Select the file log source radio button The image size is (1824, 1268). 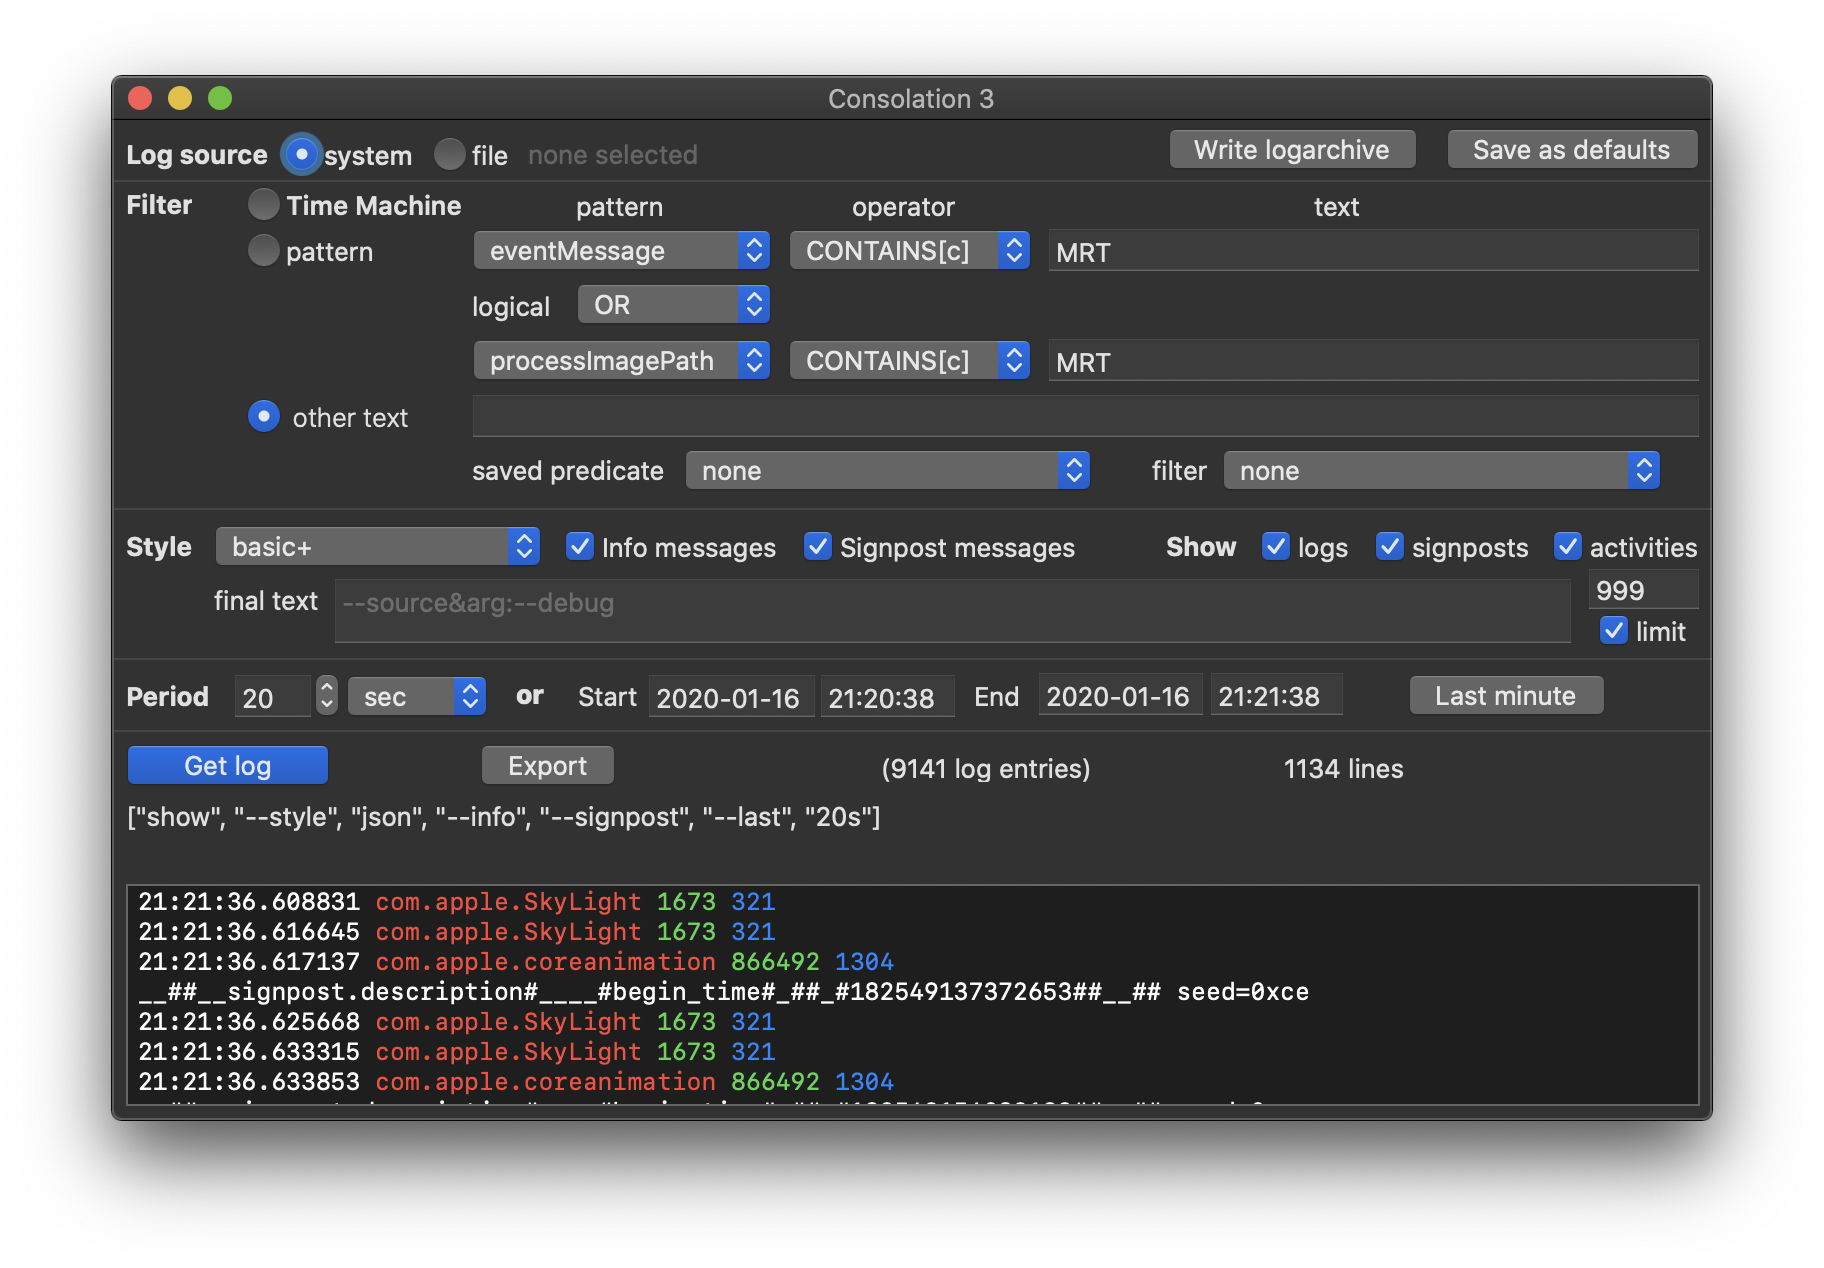click(x=450, y=155)
